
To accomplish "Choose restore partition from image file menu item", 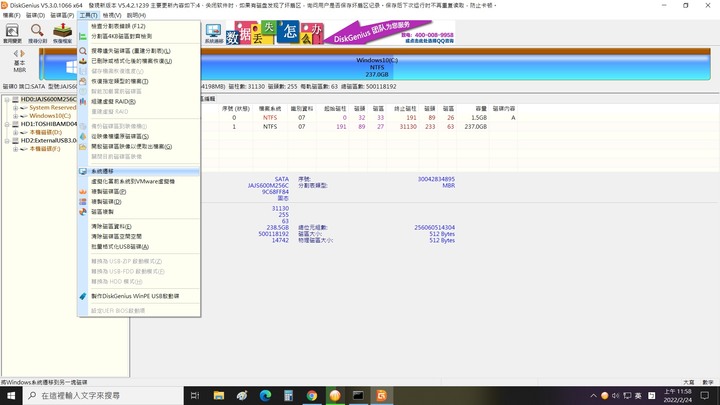I will click(x=139, y=136).
